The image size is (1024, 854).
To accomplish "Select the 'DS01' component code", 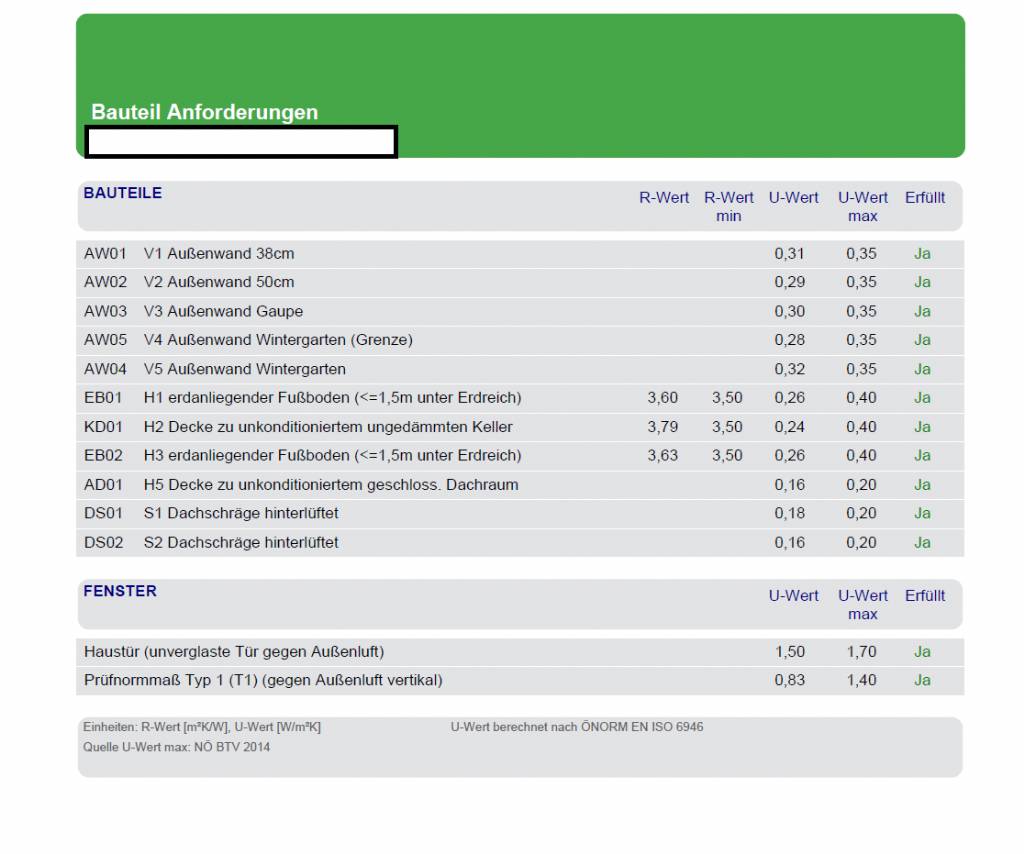I will 103,513.
